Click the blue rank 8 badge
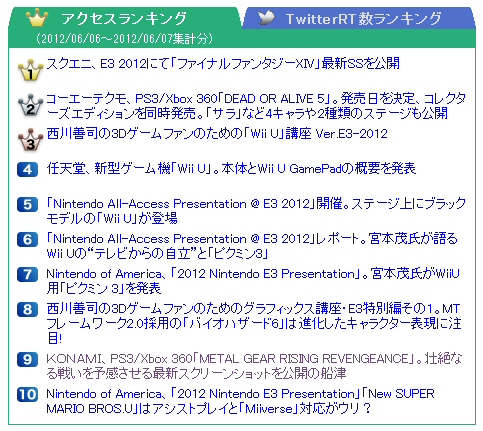The image size is (483, 431). coord(28,309)
